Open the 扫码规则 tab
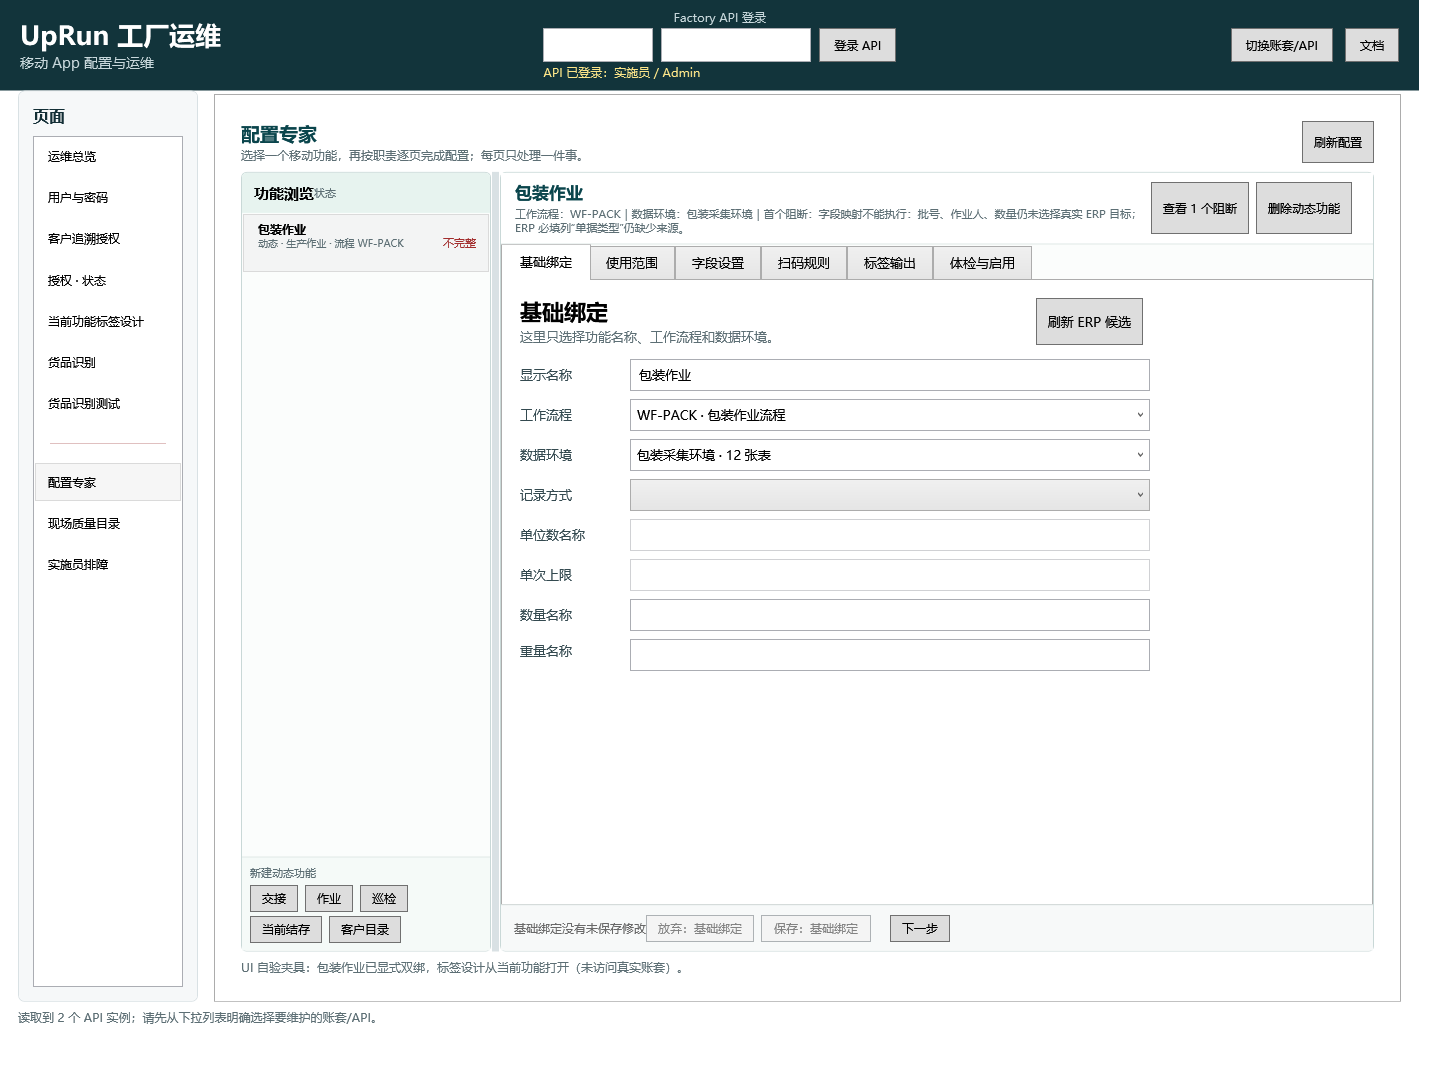The height and width of the screenshot is (1078, 1435). click(x=804, y=263)
